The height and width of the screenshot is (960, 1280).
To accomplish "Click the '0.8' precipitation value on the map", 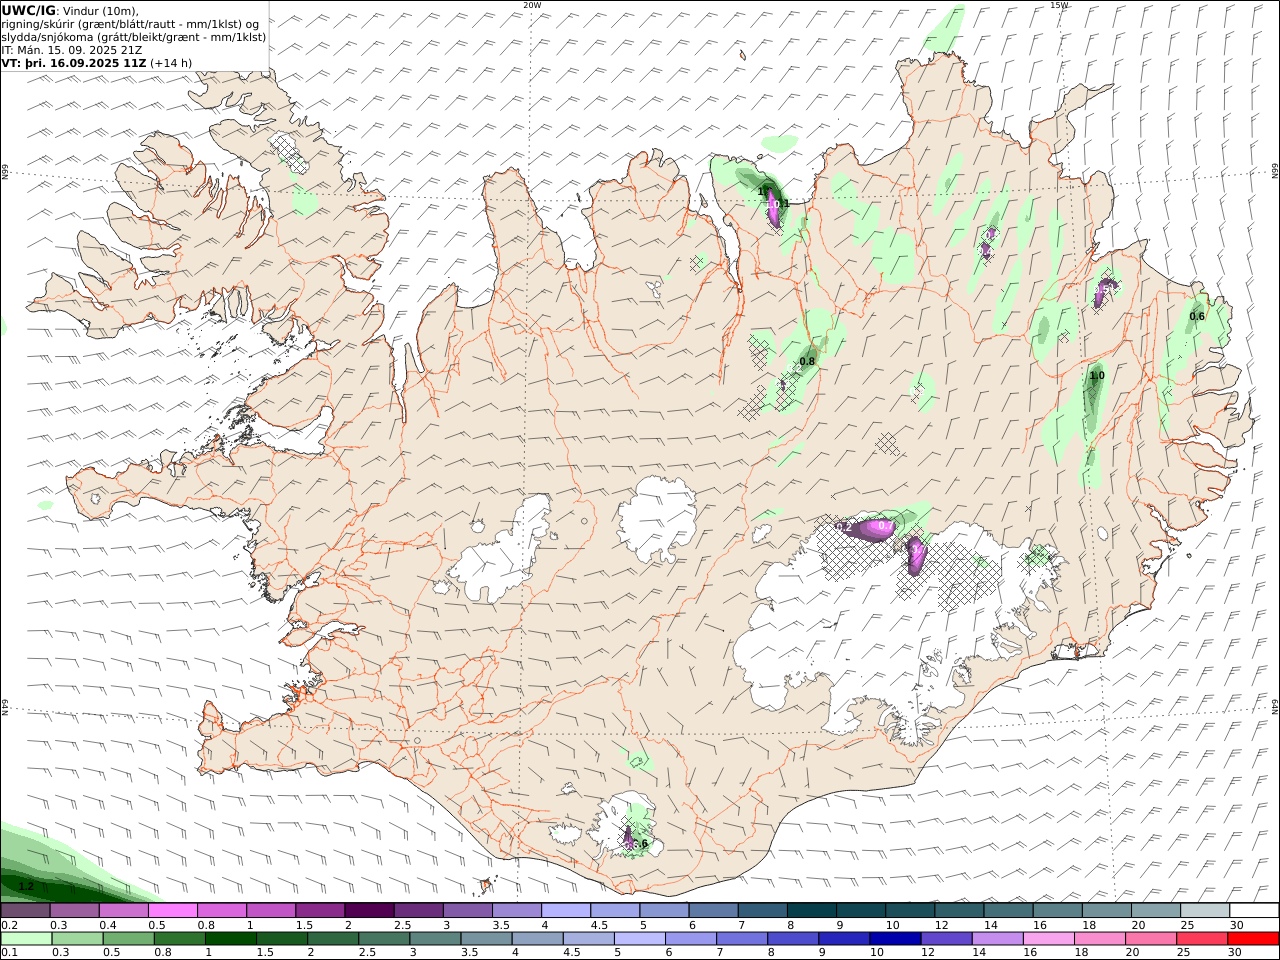I will click(x=807, y=361).
